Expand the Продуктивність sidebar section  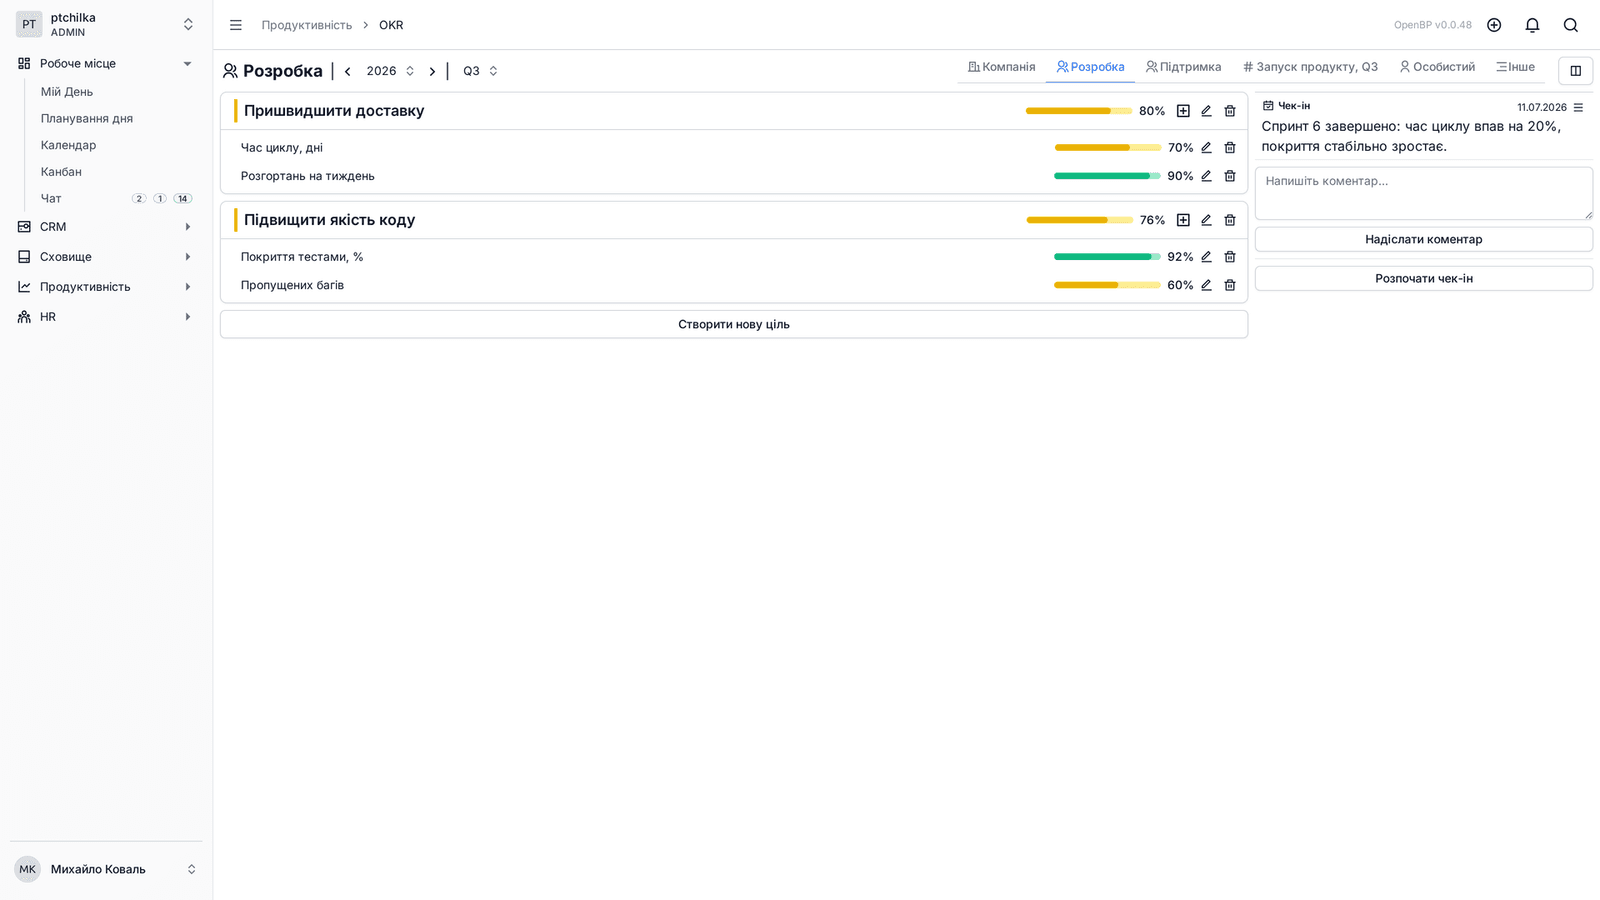pyautogui.click(x=106, y=287)
